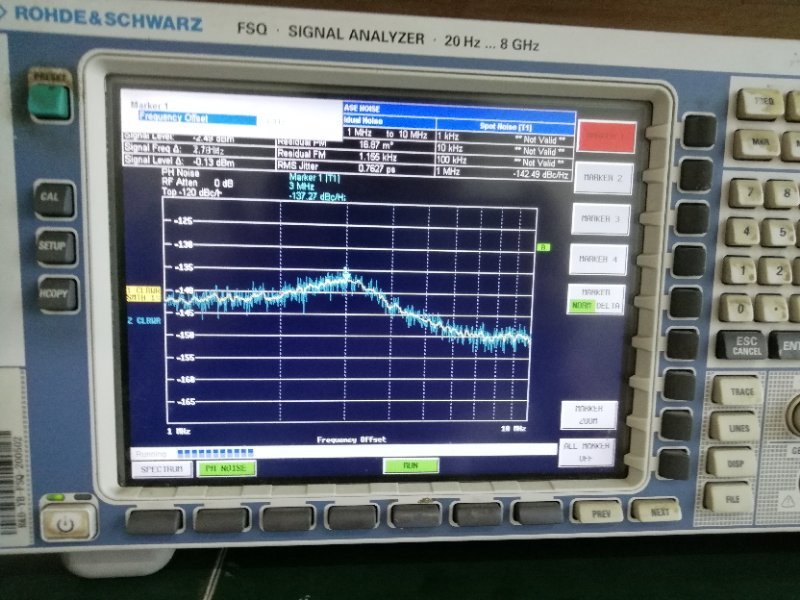The height and width of the screenshot is (600, 800).
Task: Click the Running progress bar
Action: [343, 452]
